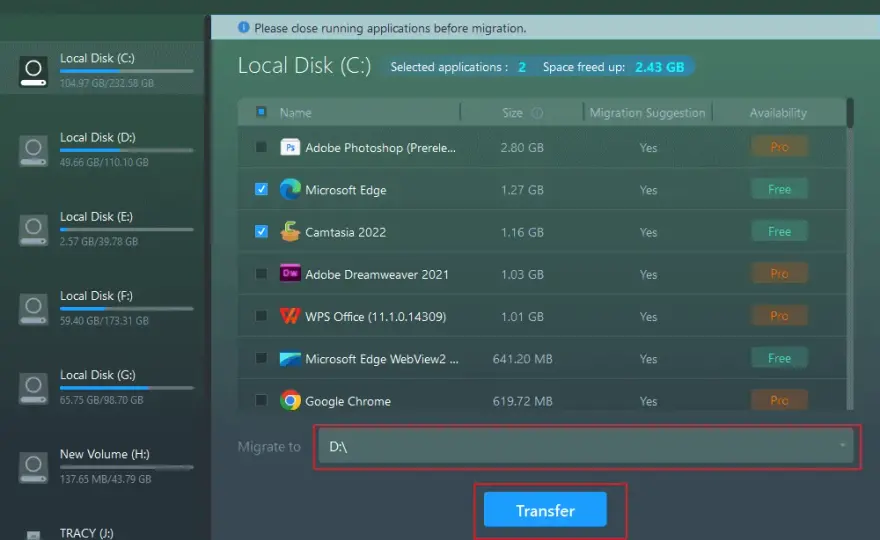Check the Microsoft Edge WebView2 checkbox

coord(261,358)
